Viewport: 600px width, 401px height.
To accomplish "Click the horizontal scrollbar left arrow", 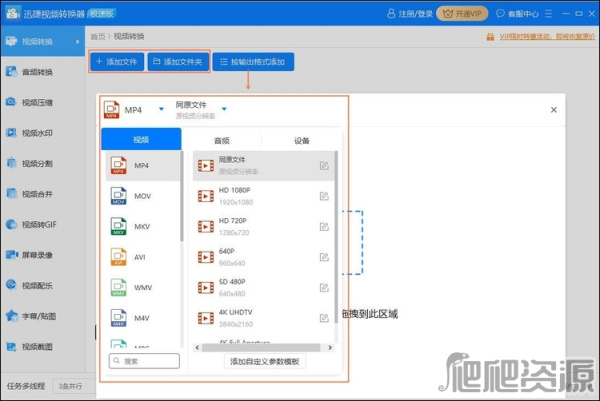I will [x=197, y=347].
